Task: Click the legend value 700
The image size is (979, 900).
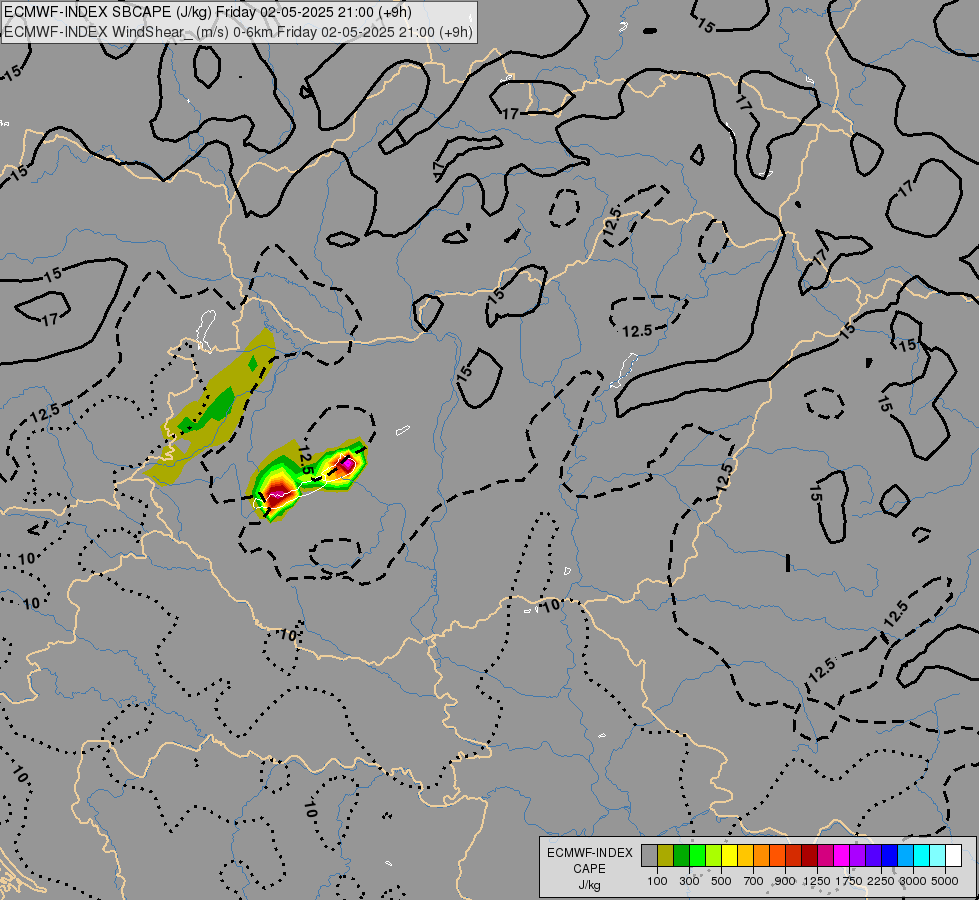Action: [x=754, y=881]
